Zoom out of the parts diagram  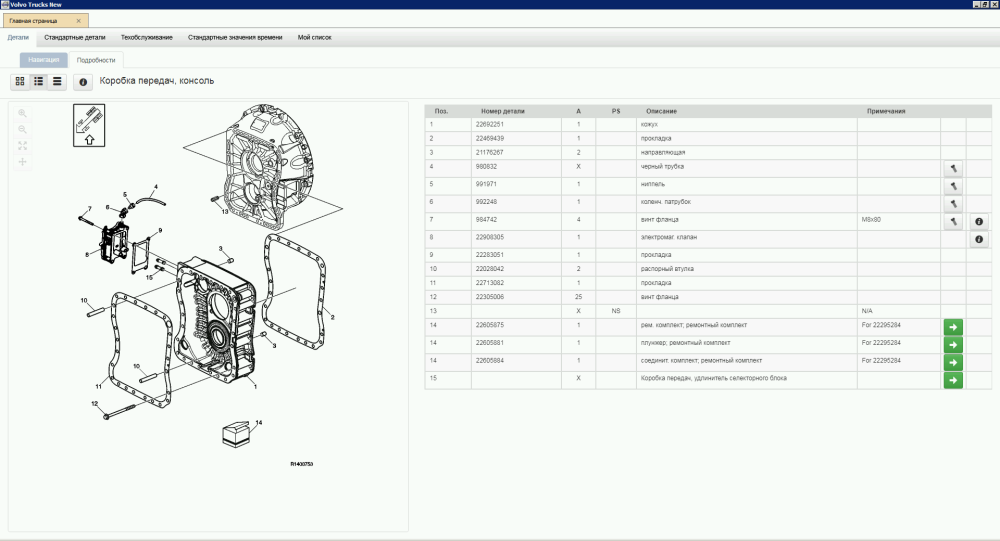(22, 130)
